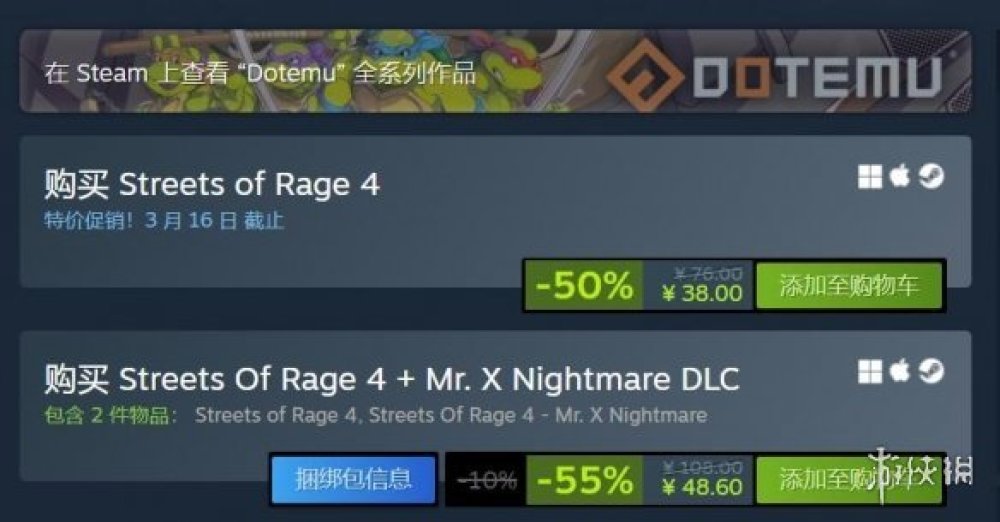Click the -50% discount badge
This screenshot has height=522, width=1000.
pos(584,285)
